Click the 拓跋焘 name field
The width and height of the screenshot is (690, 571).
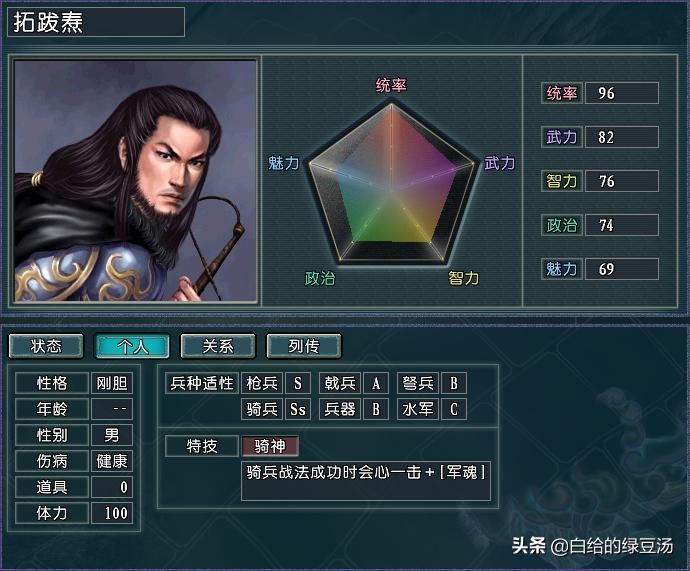tap(96, 22)
